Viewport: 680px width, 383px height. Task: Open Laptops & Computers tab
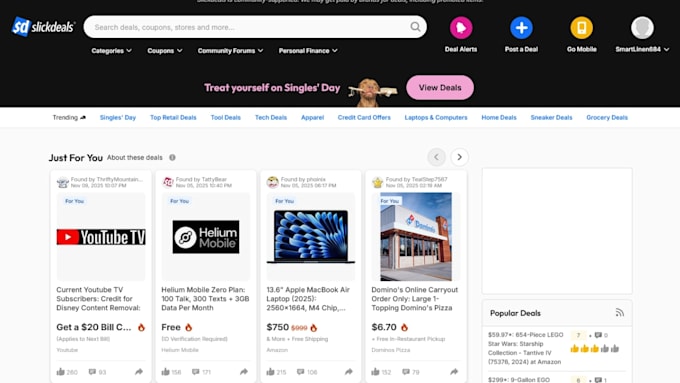click(x=436, y=118)
